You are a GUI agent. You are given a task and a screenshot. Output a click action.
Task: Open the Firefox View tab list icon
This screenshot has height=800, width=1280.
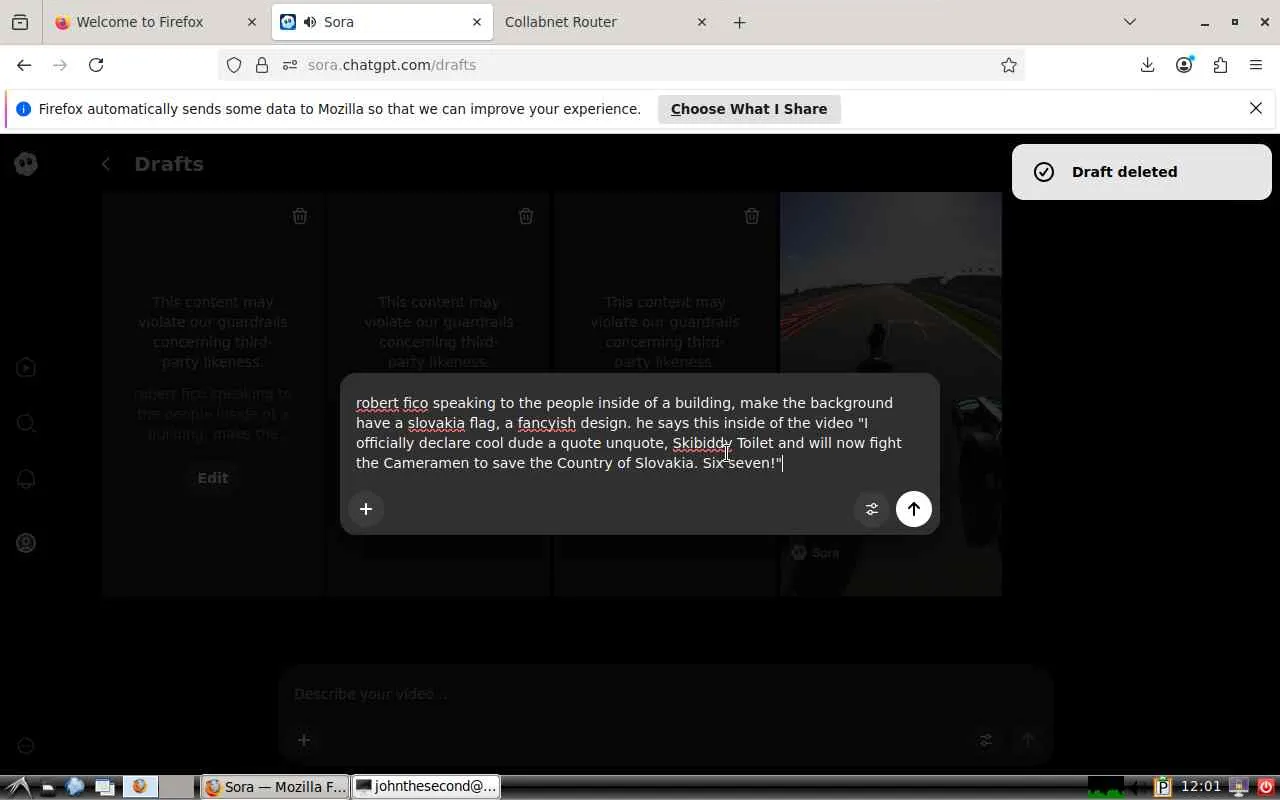[20, 22]
